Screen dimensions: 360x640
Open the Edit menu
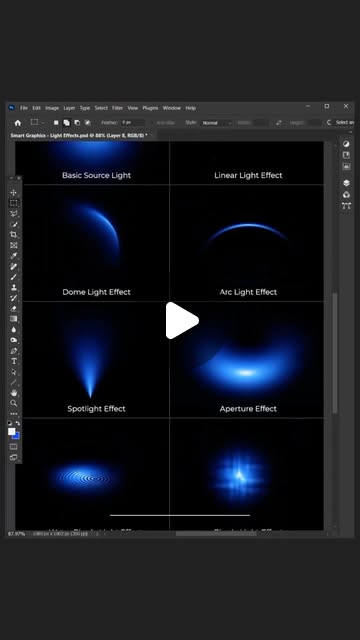click(37, 108)
